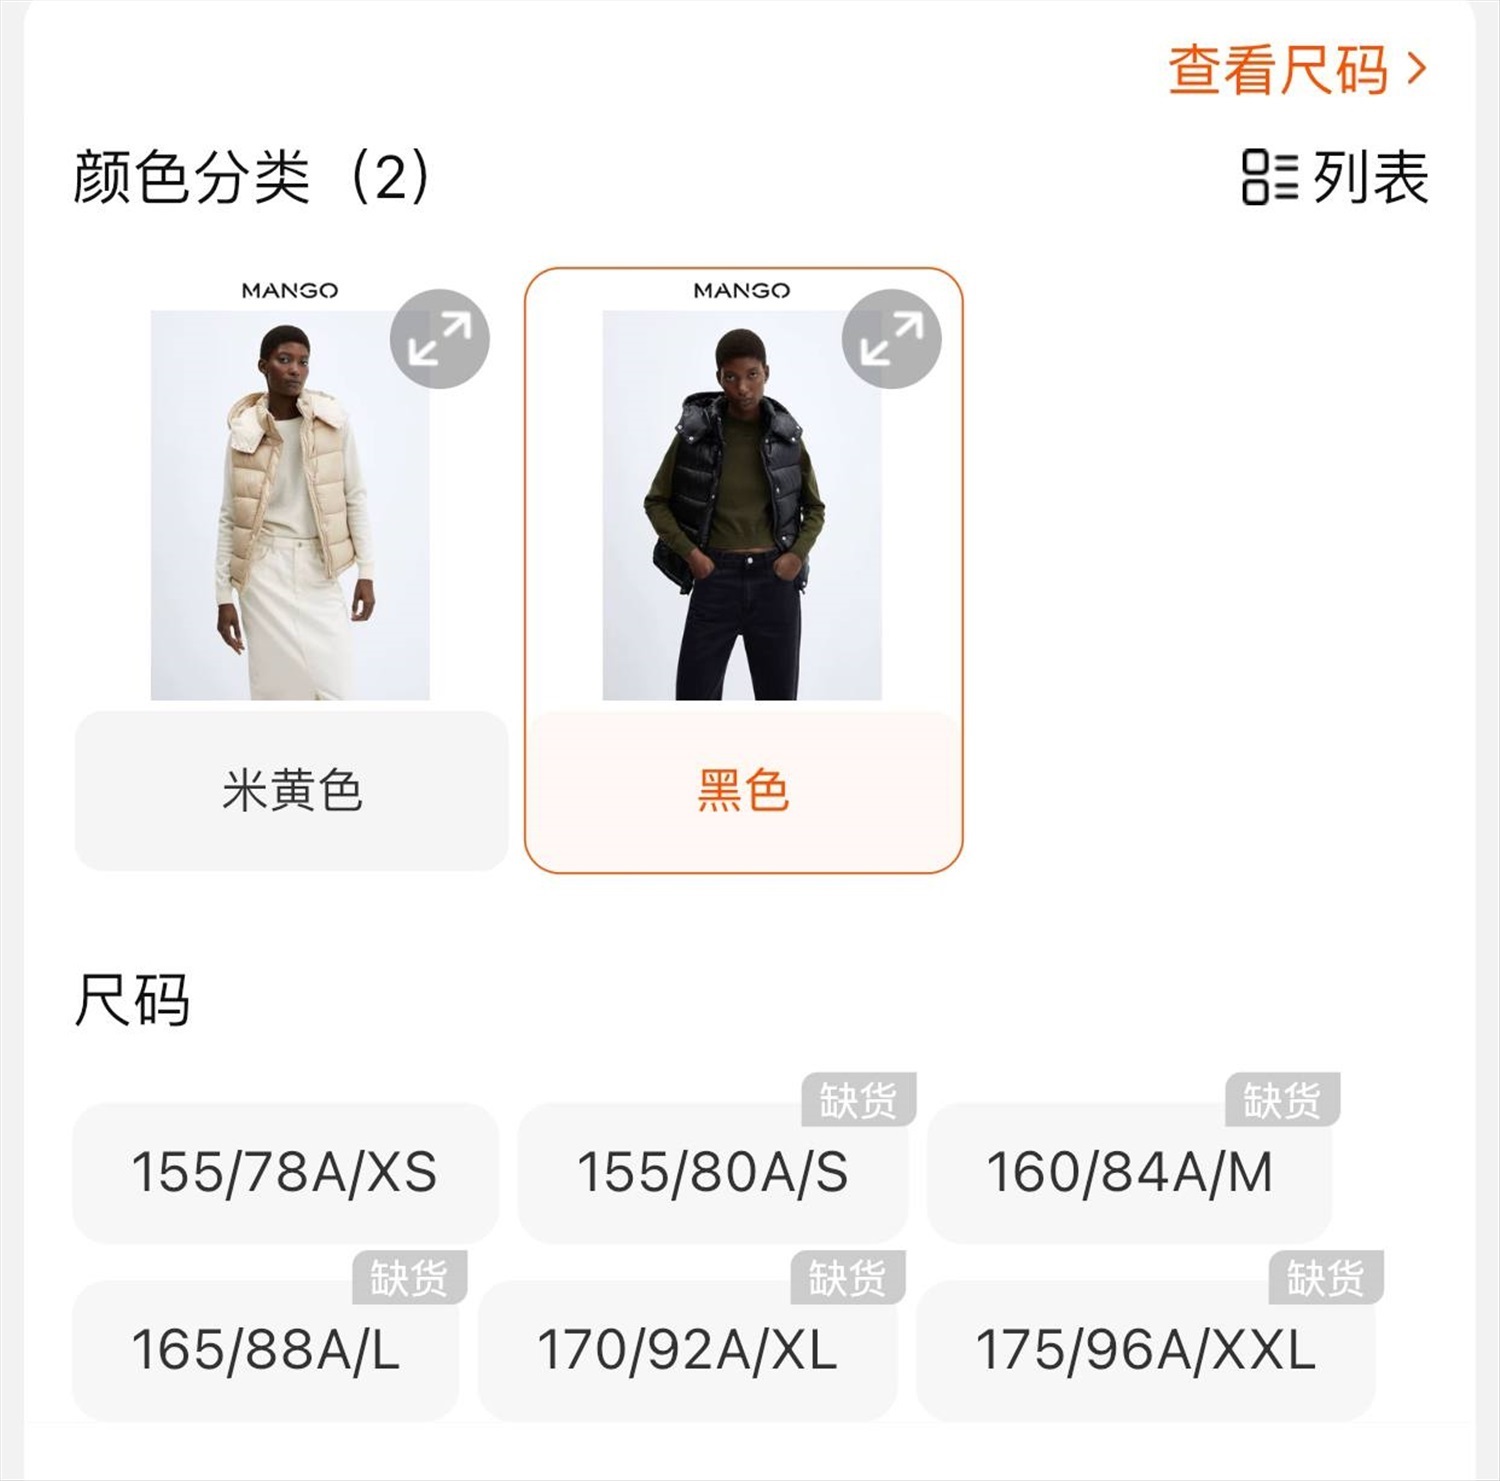The image size is (1500, 1481).
Task: Choose size 175/96A/XXL
Action: [1146, 1350]
